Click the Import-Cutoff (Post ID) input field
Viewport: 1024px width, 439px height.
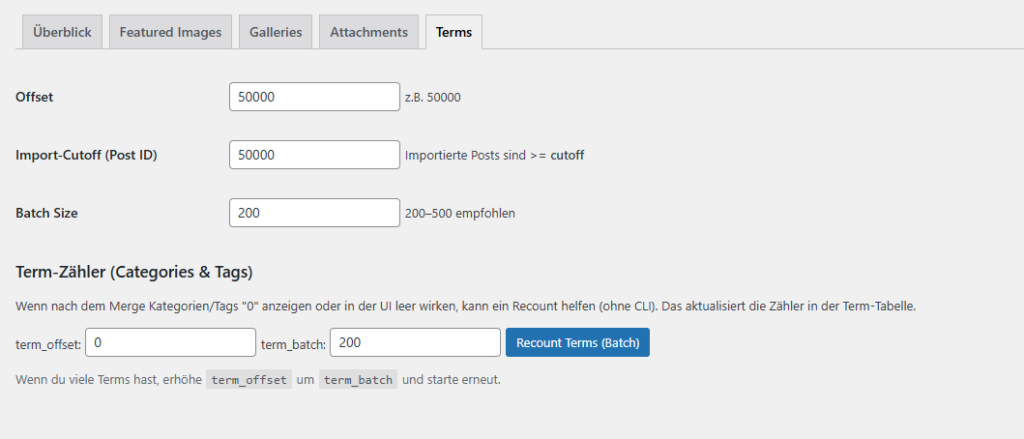314,155
